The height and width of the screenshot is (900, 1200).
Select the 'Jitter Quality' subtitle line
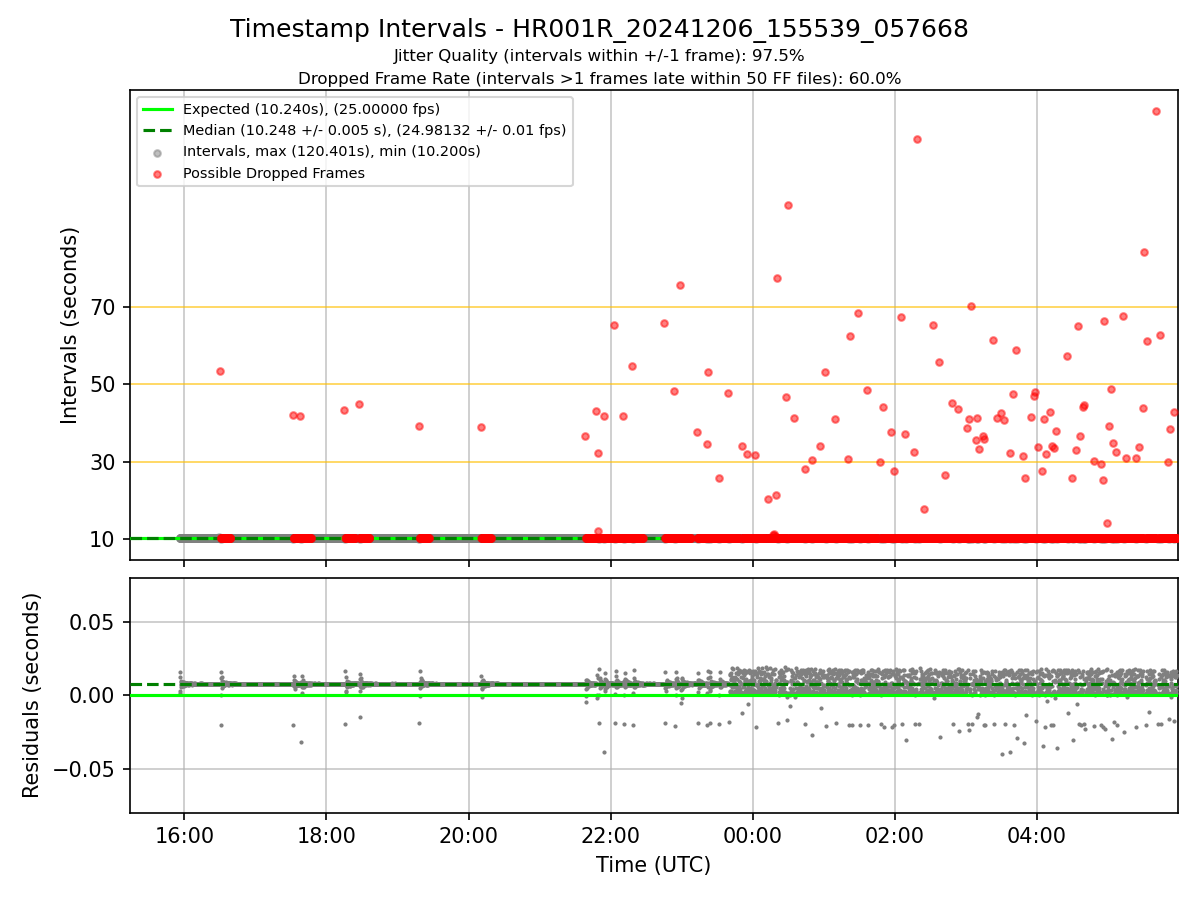click(599, 56)
